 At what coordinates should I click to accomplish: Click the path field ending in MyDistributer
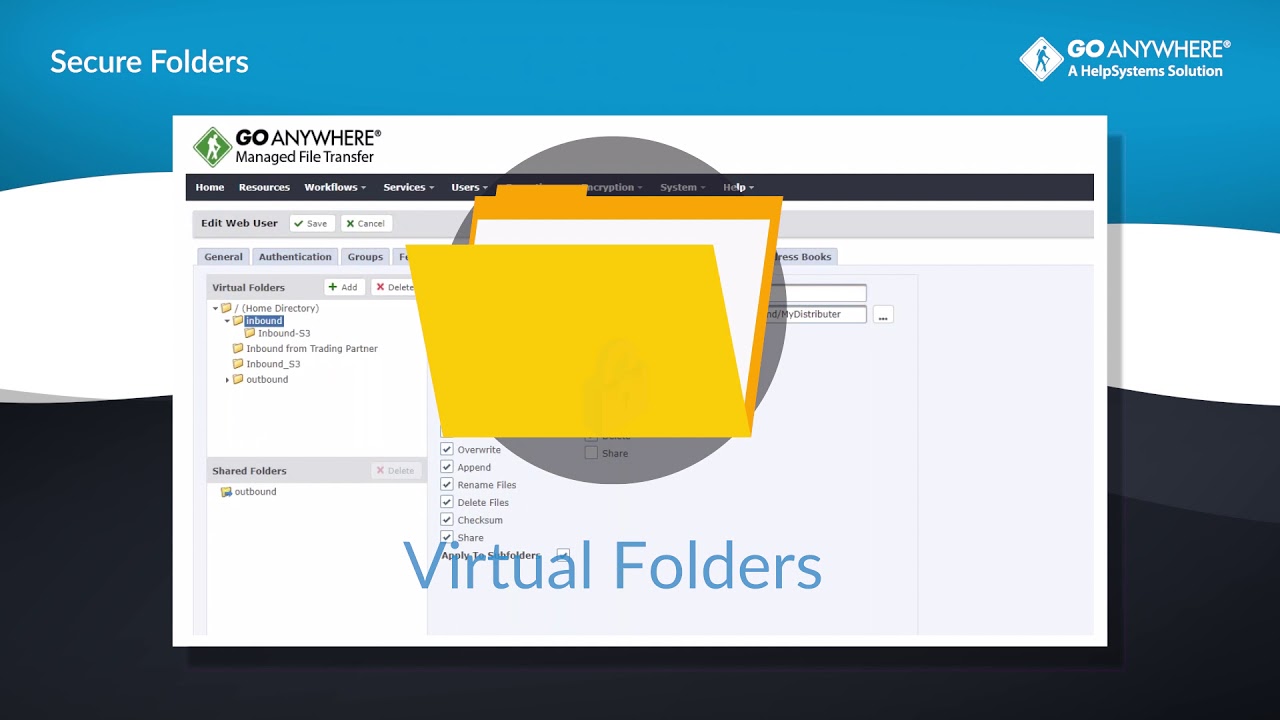(815, 314)
